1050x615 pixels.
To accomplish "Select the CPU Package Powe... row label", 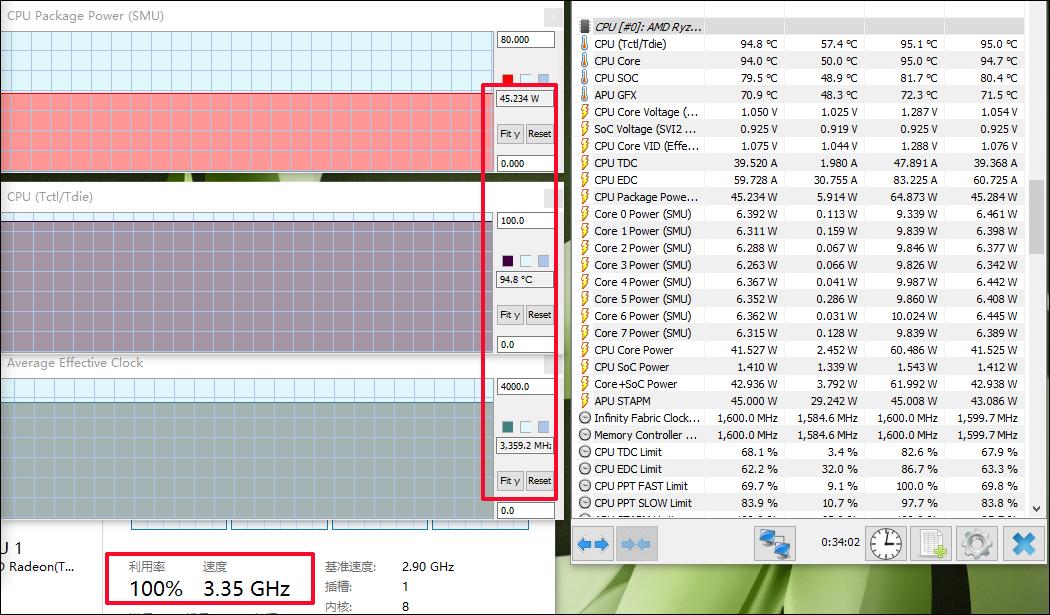I will coord(646,197).
